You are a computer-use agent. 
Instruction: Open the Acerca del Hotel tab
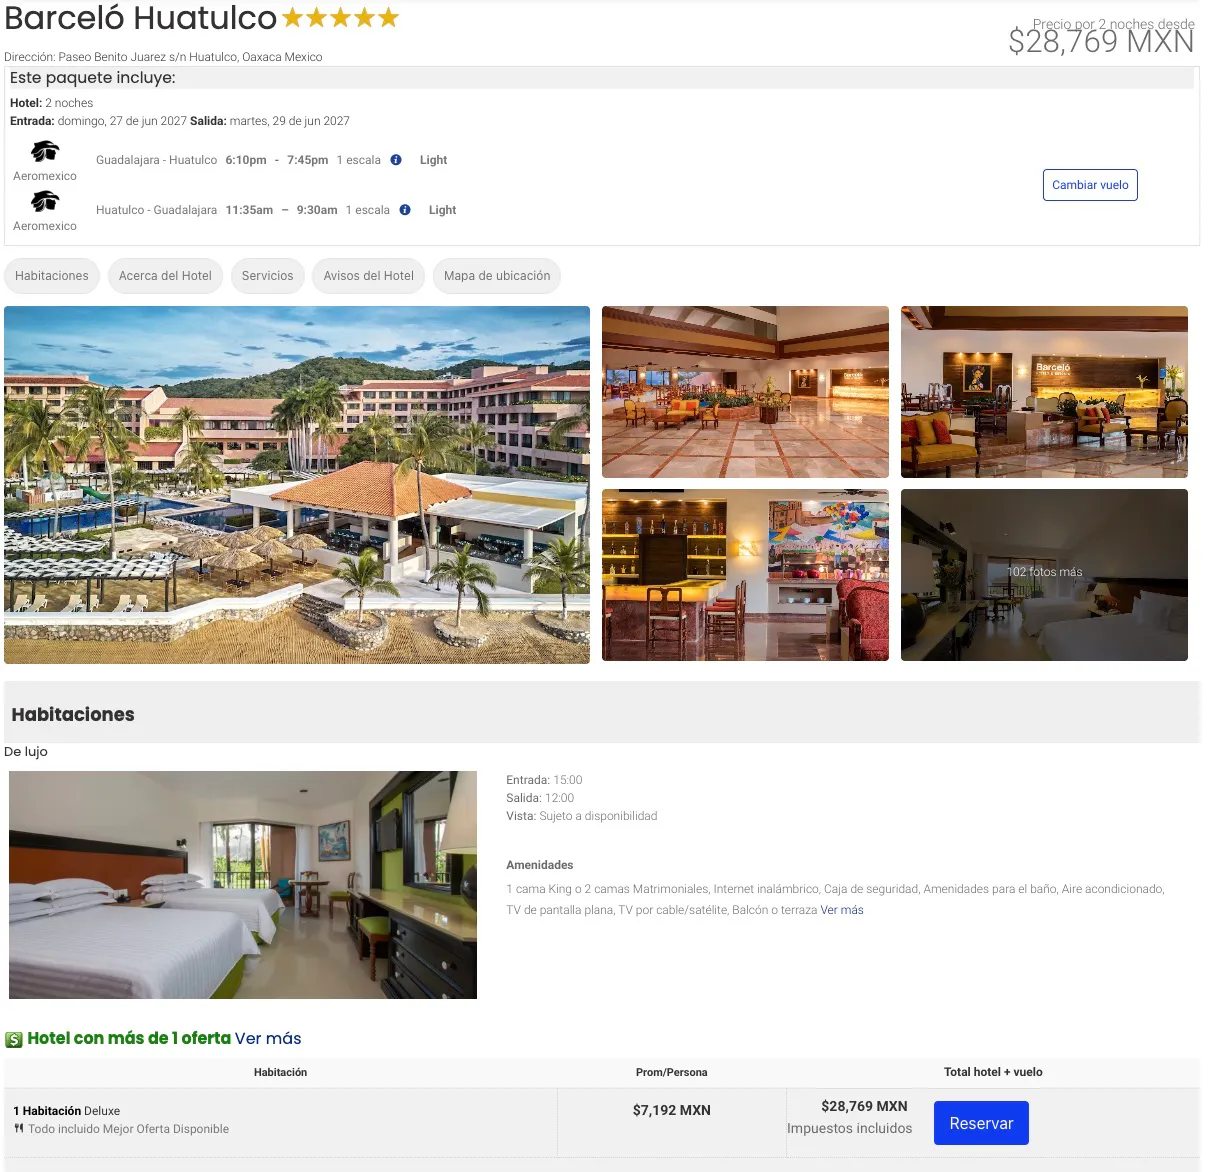[x=165, y=276]
